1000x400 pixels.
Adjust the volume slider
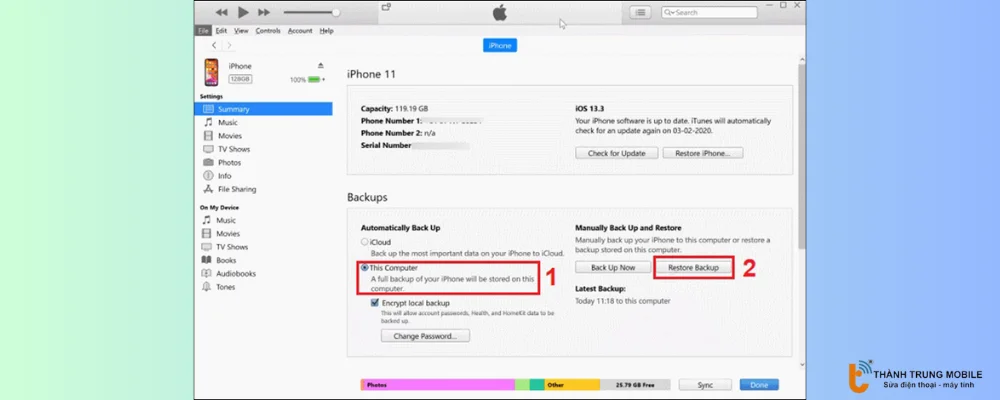(x=312, y=12)
